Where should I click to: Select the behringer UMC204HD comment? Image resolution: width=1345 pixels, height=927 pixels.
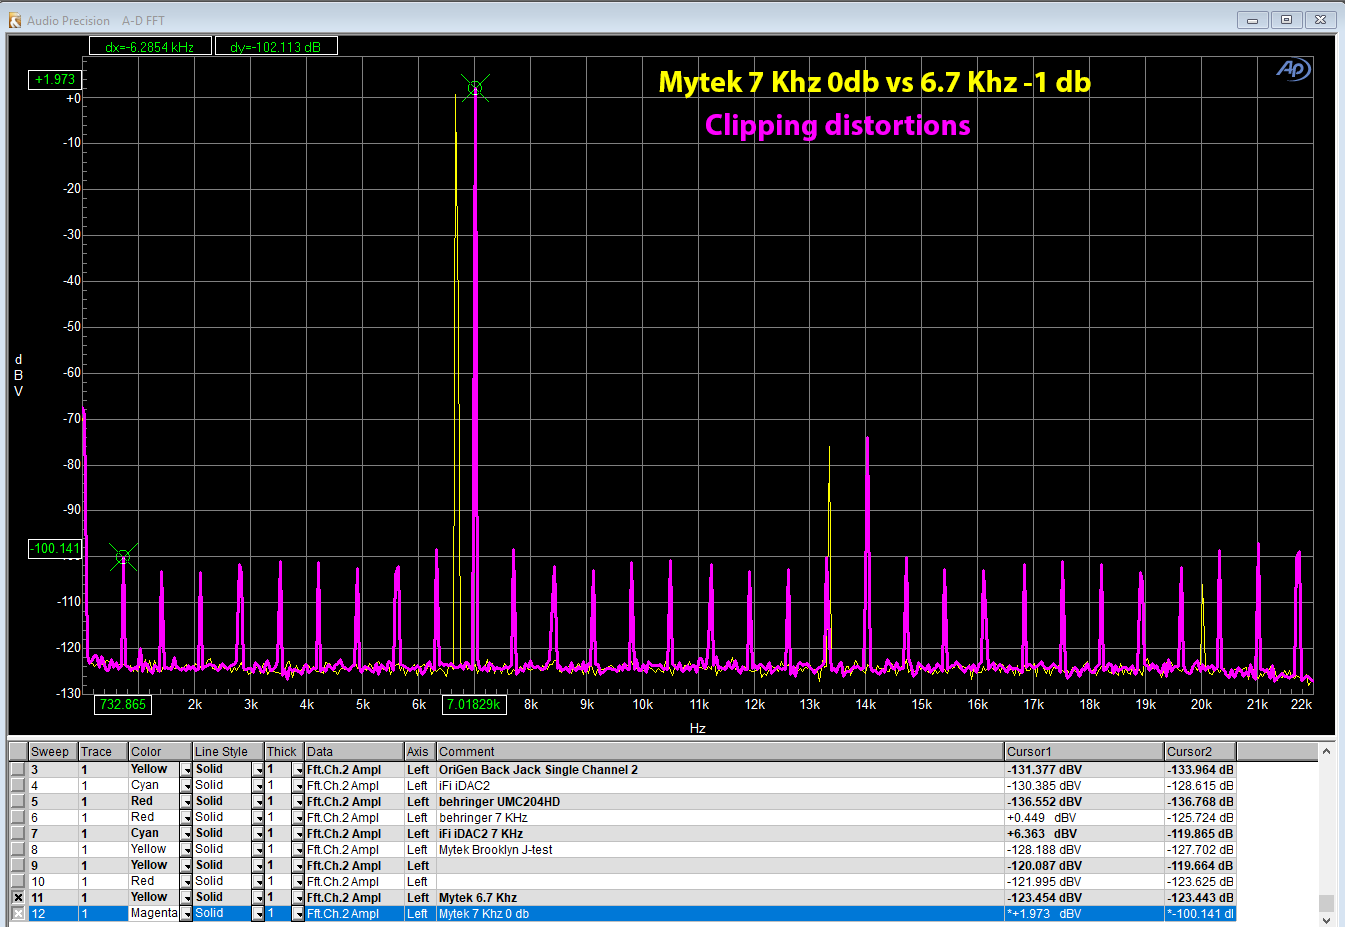click(x=499, y=802)
